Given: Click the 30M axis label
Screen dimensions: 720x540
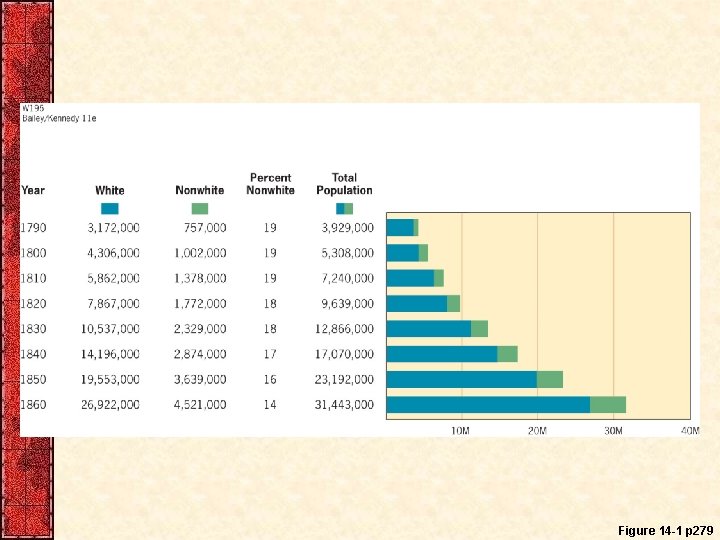Looking at the screenshot, I should click(613, 431).
